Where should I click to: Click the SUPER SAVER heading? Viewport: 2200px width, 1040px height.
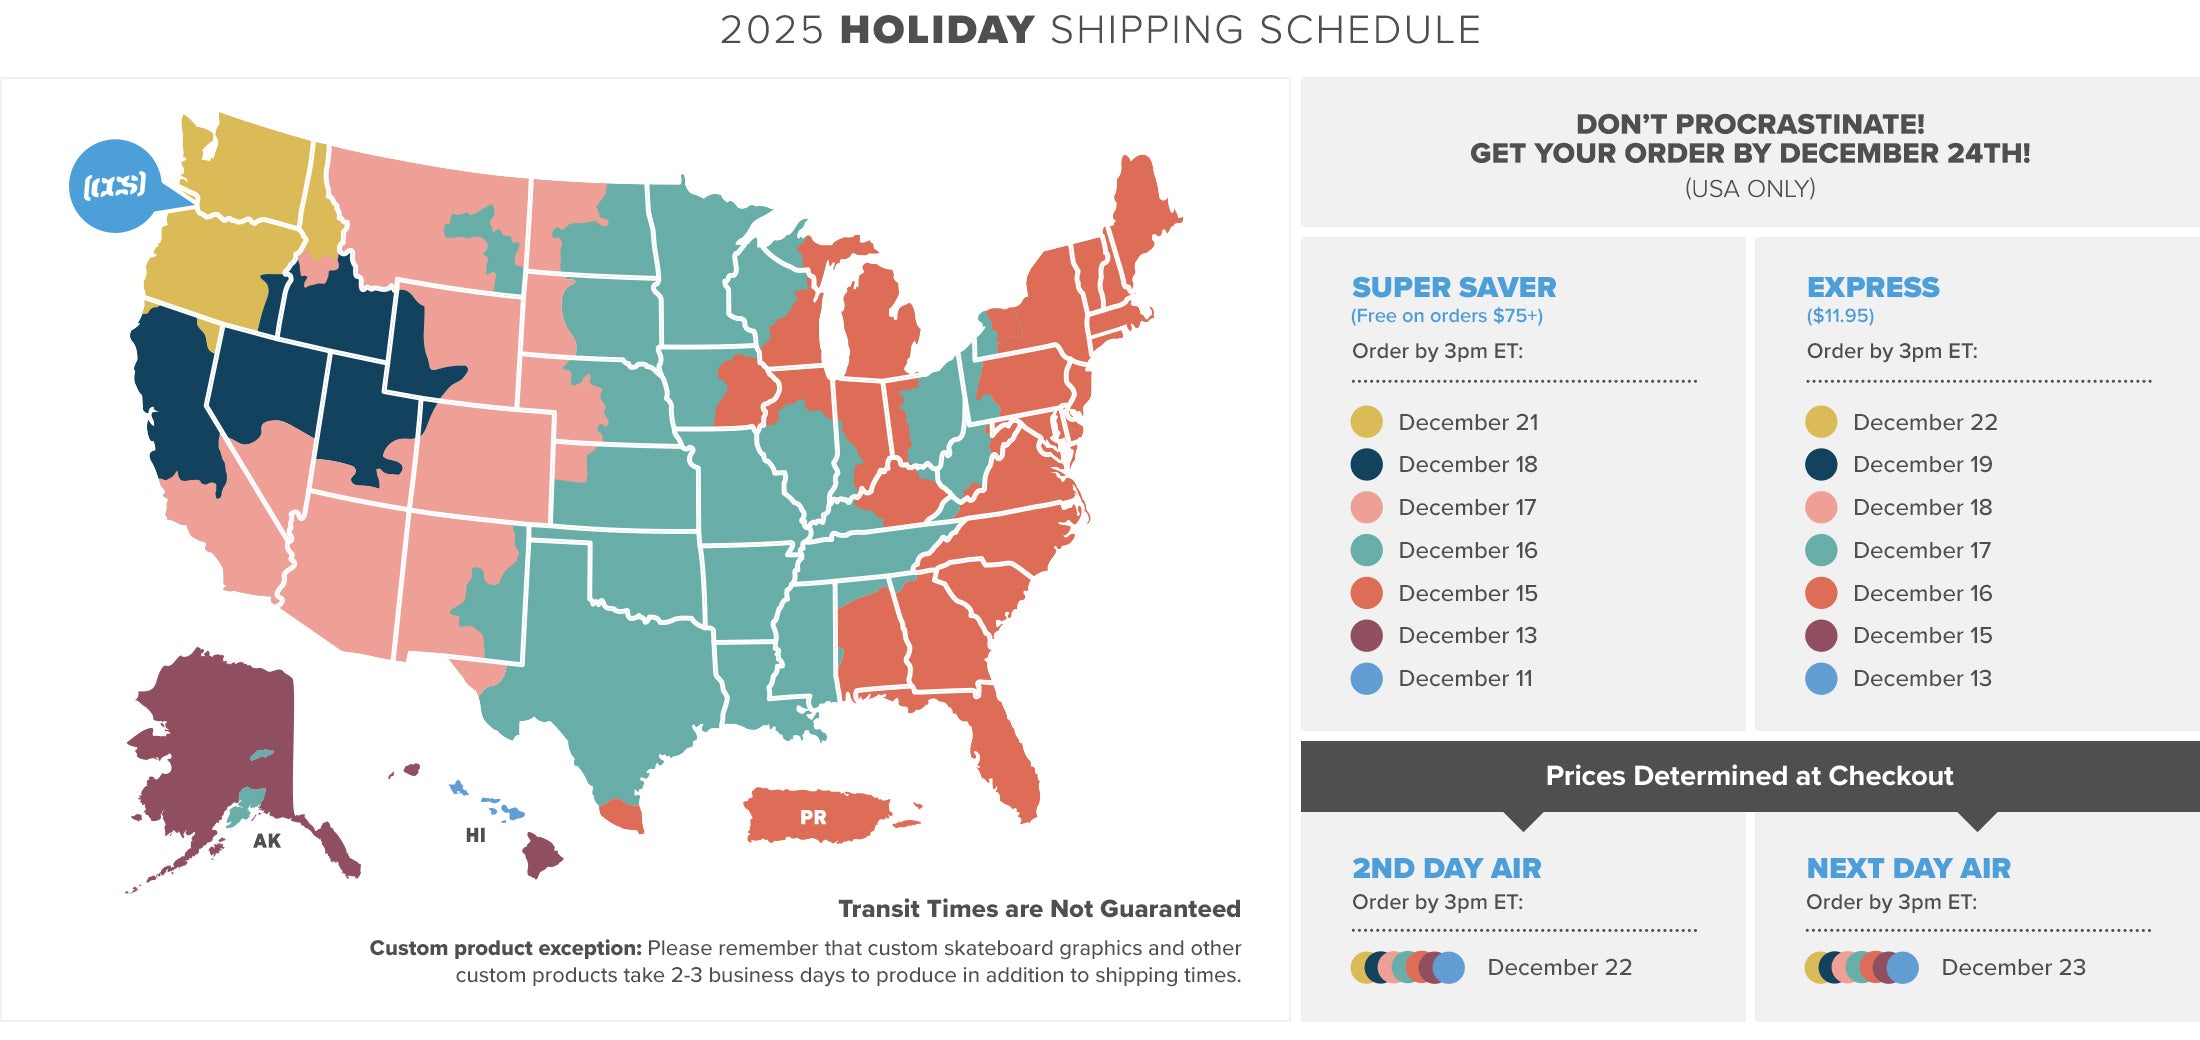pos(1454,288)
